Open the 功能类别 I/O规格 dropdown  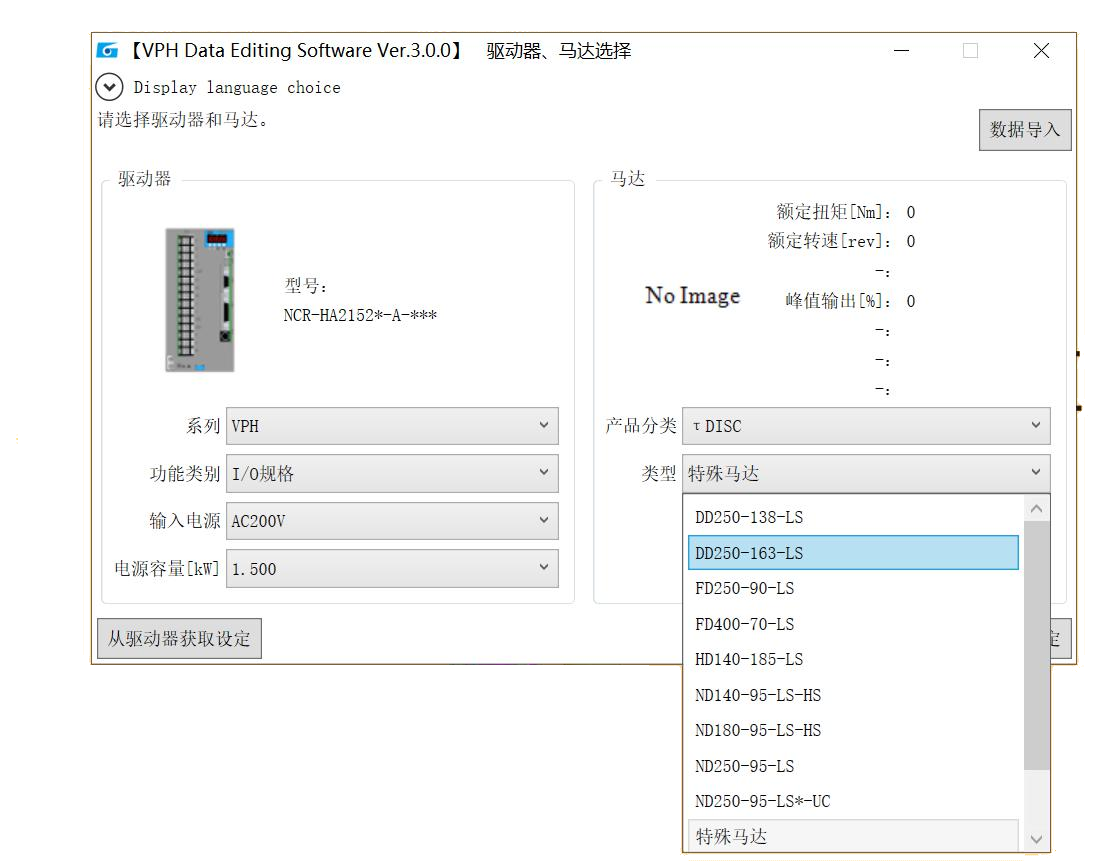coord(392,474)
